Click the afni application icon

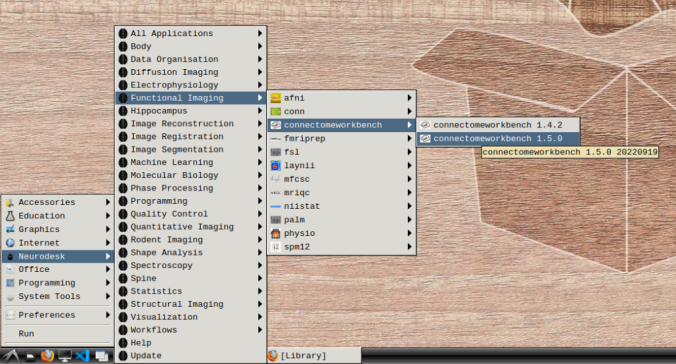275,98
